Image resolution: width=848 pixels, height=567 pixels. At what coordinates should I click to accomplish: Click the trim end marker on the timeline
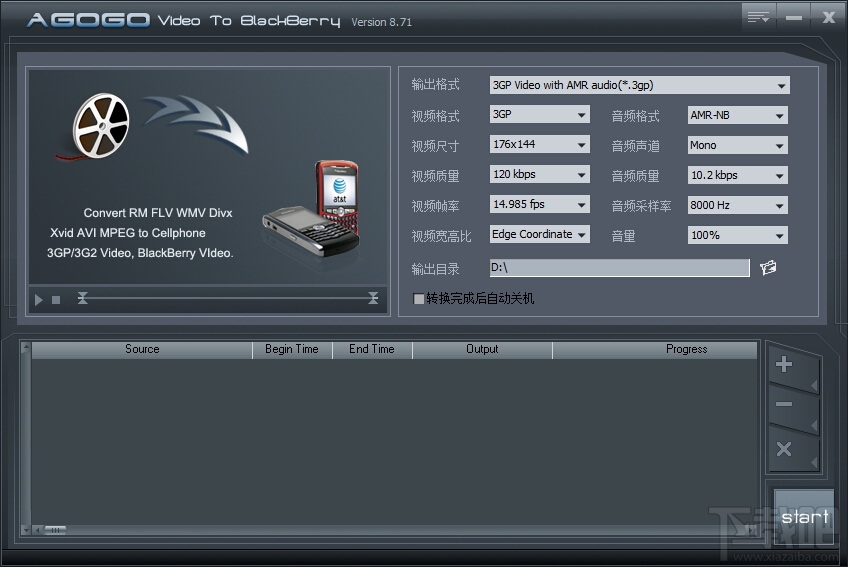[x=373, y=298]
